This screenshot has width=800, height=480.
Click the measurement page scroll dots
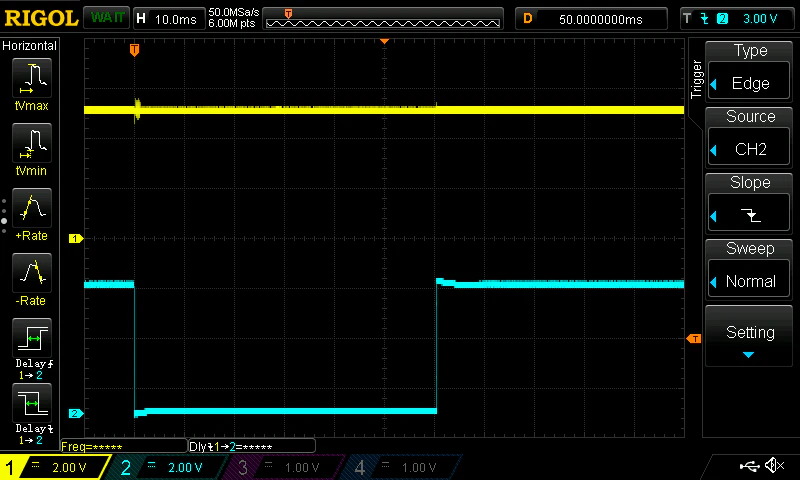(x=4, y=216)
